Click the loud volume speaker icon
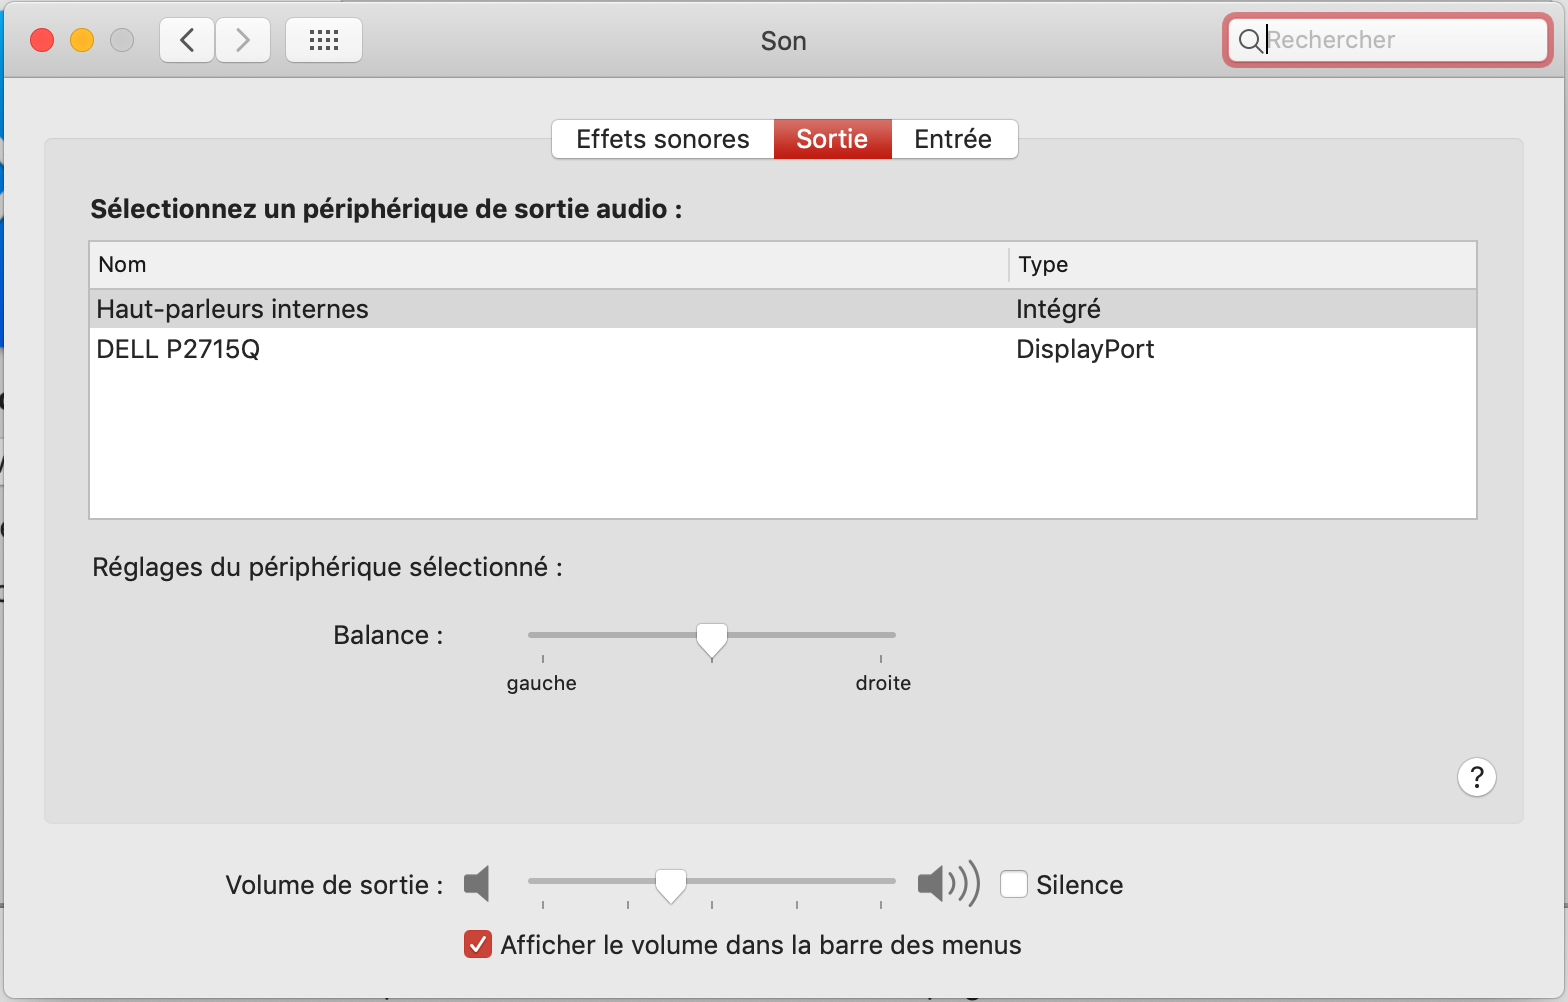 click(x=947, y=884)
